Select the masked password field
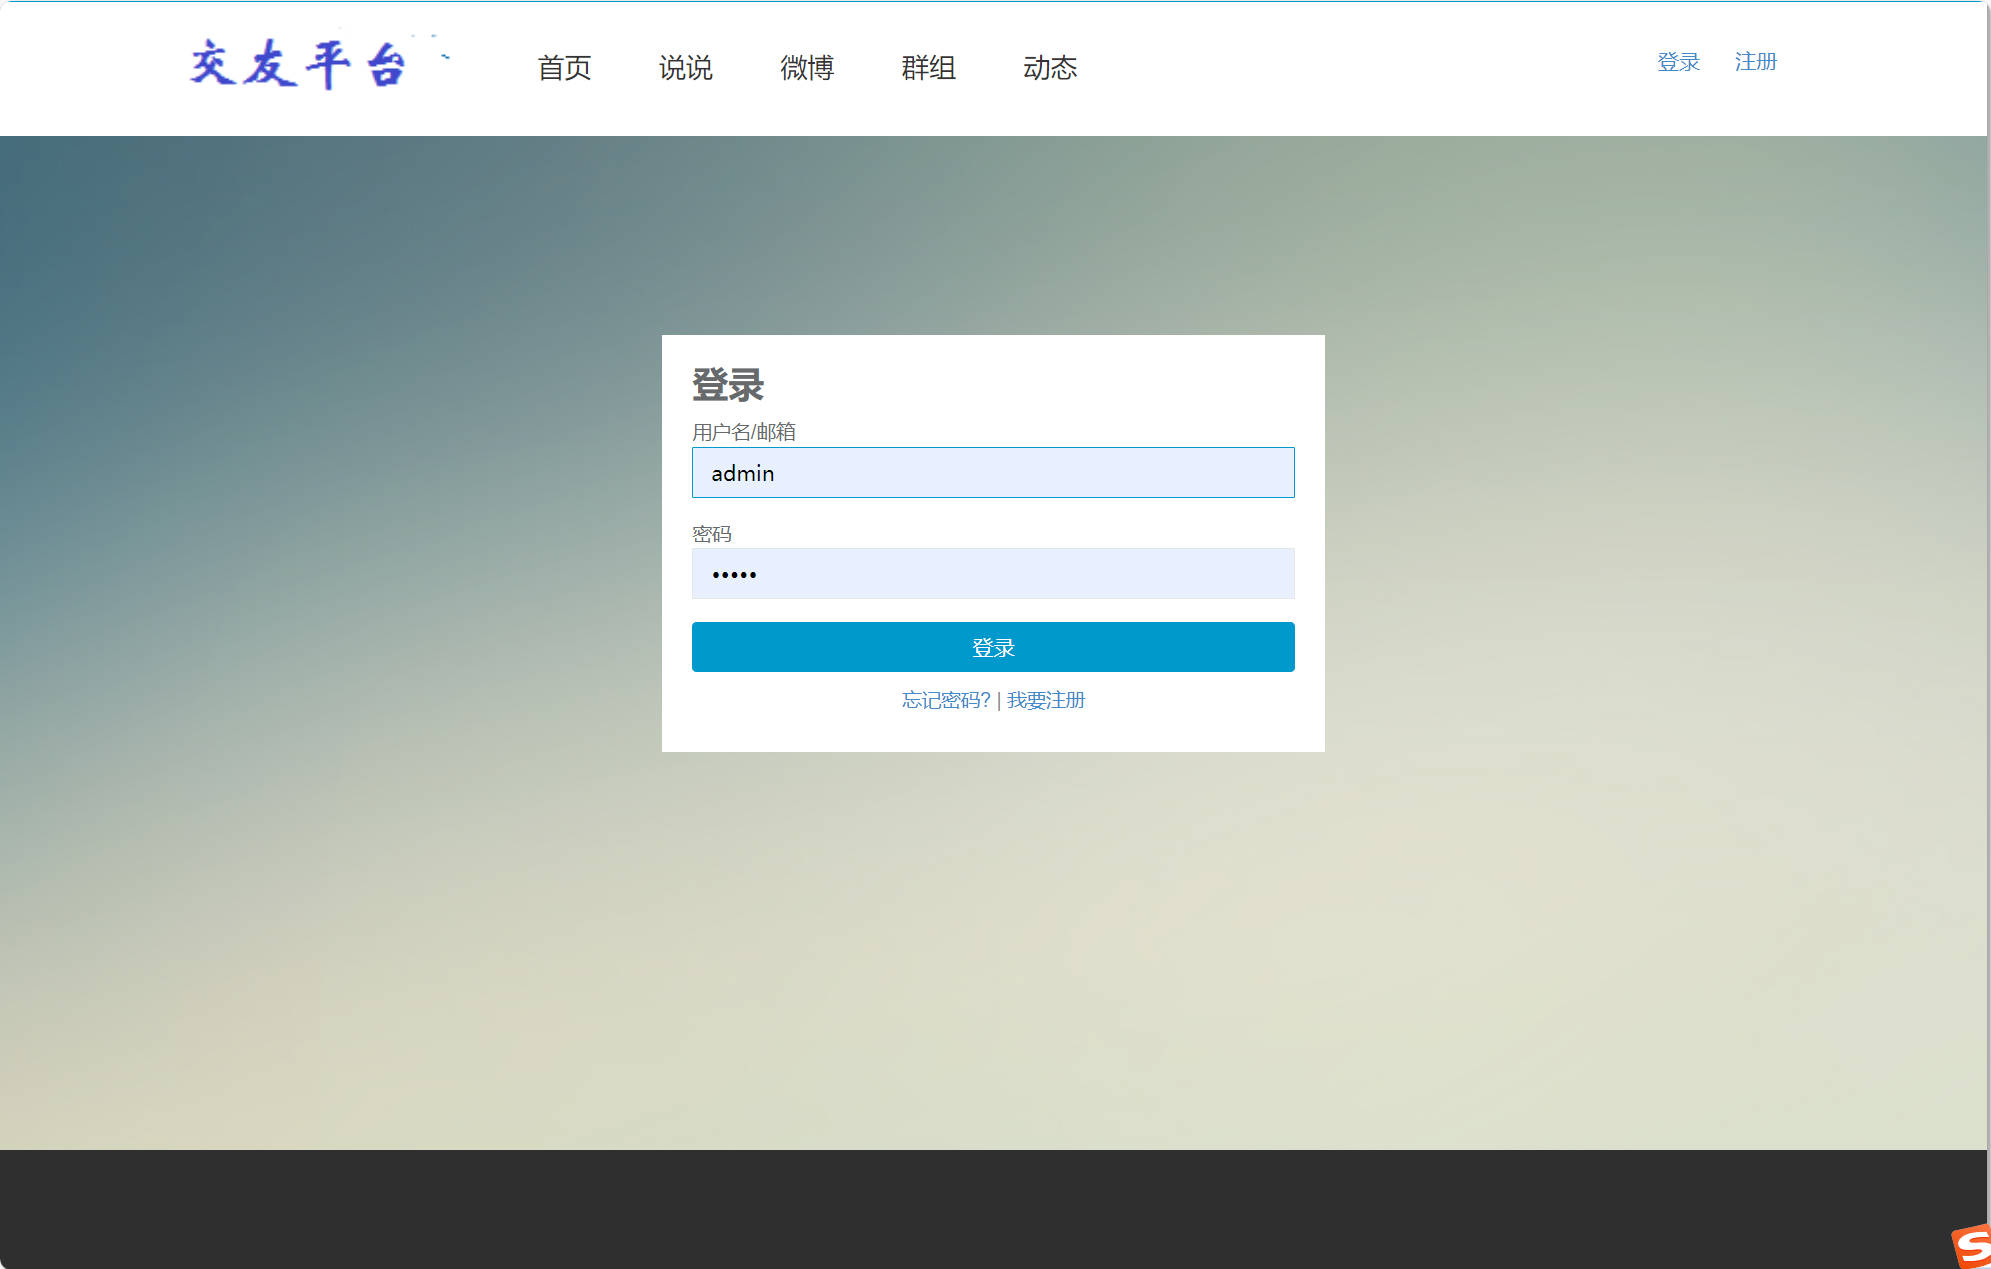This screenshot has width=1991, height=1269. 993,573
